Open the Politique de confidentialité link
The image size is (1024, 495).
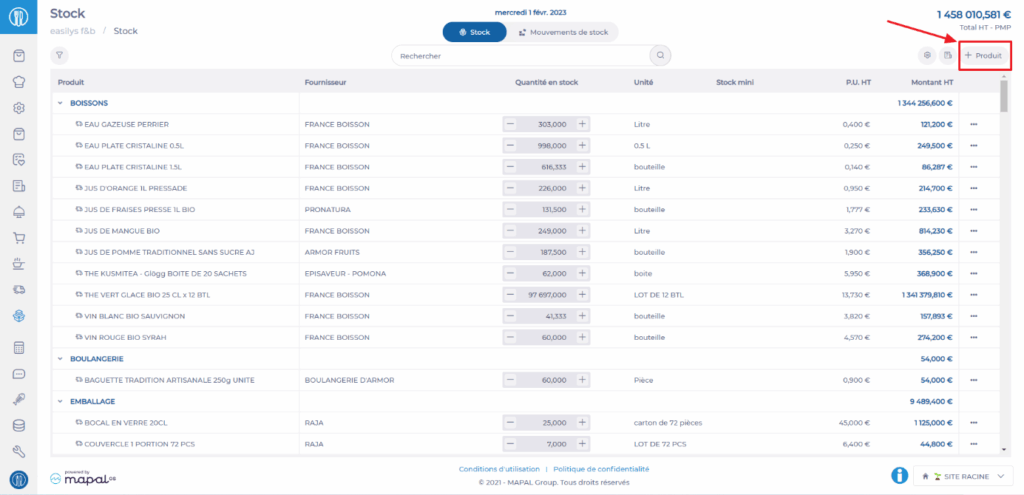click(x=601, y=468)
